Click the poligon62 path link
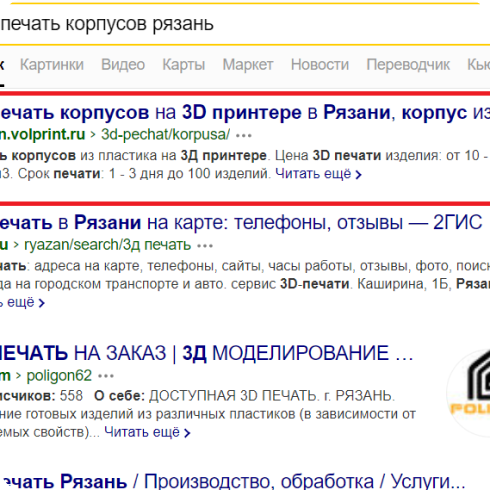The width and height of the screenshot is (490, 490). [x=59, y=376]
